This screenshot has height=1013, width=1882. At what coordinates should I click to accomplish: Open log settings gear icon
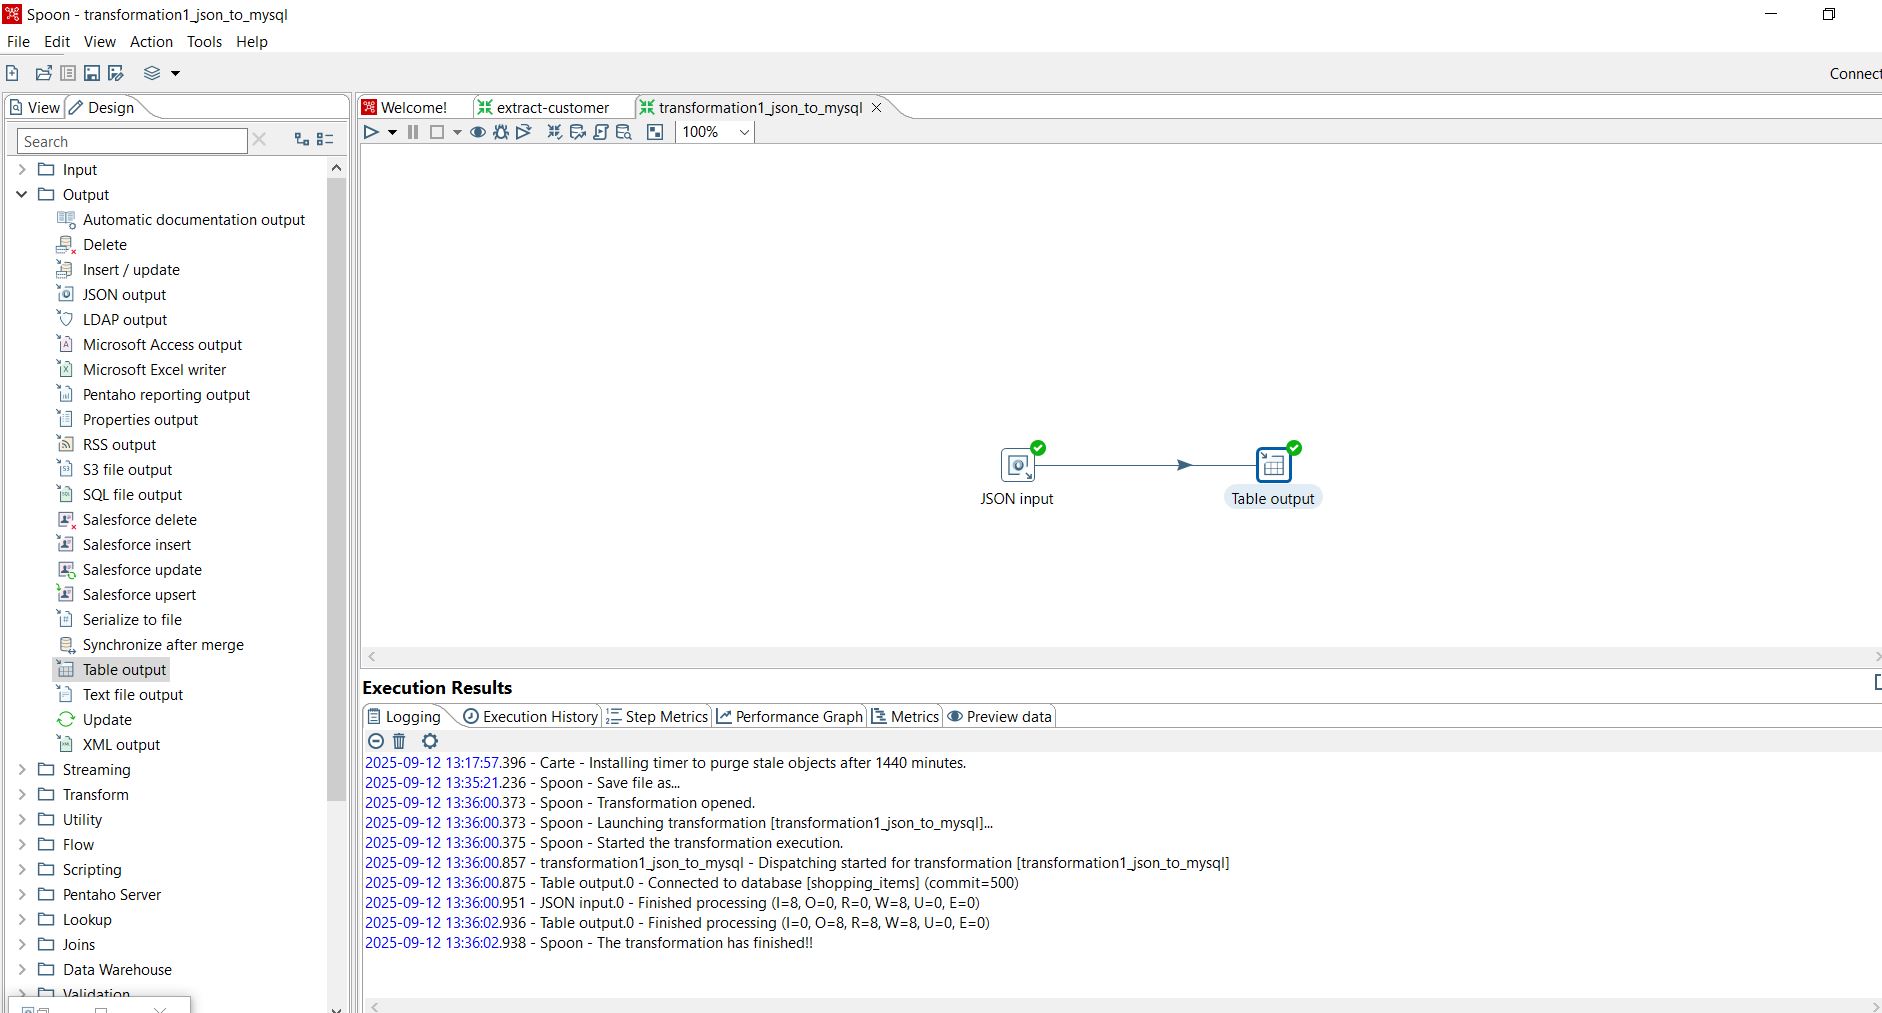coord(430,741)
